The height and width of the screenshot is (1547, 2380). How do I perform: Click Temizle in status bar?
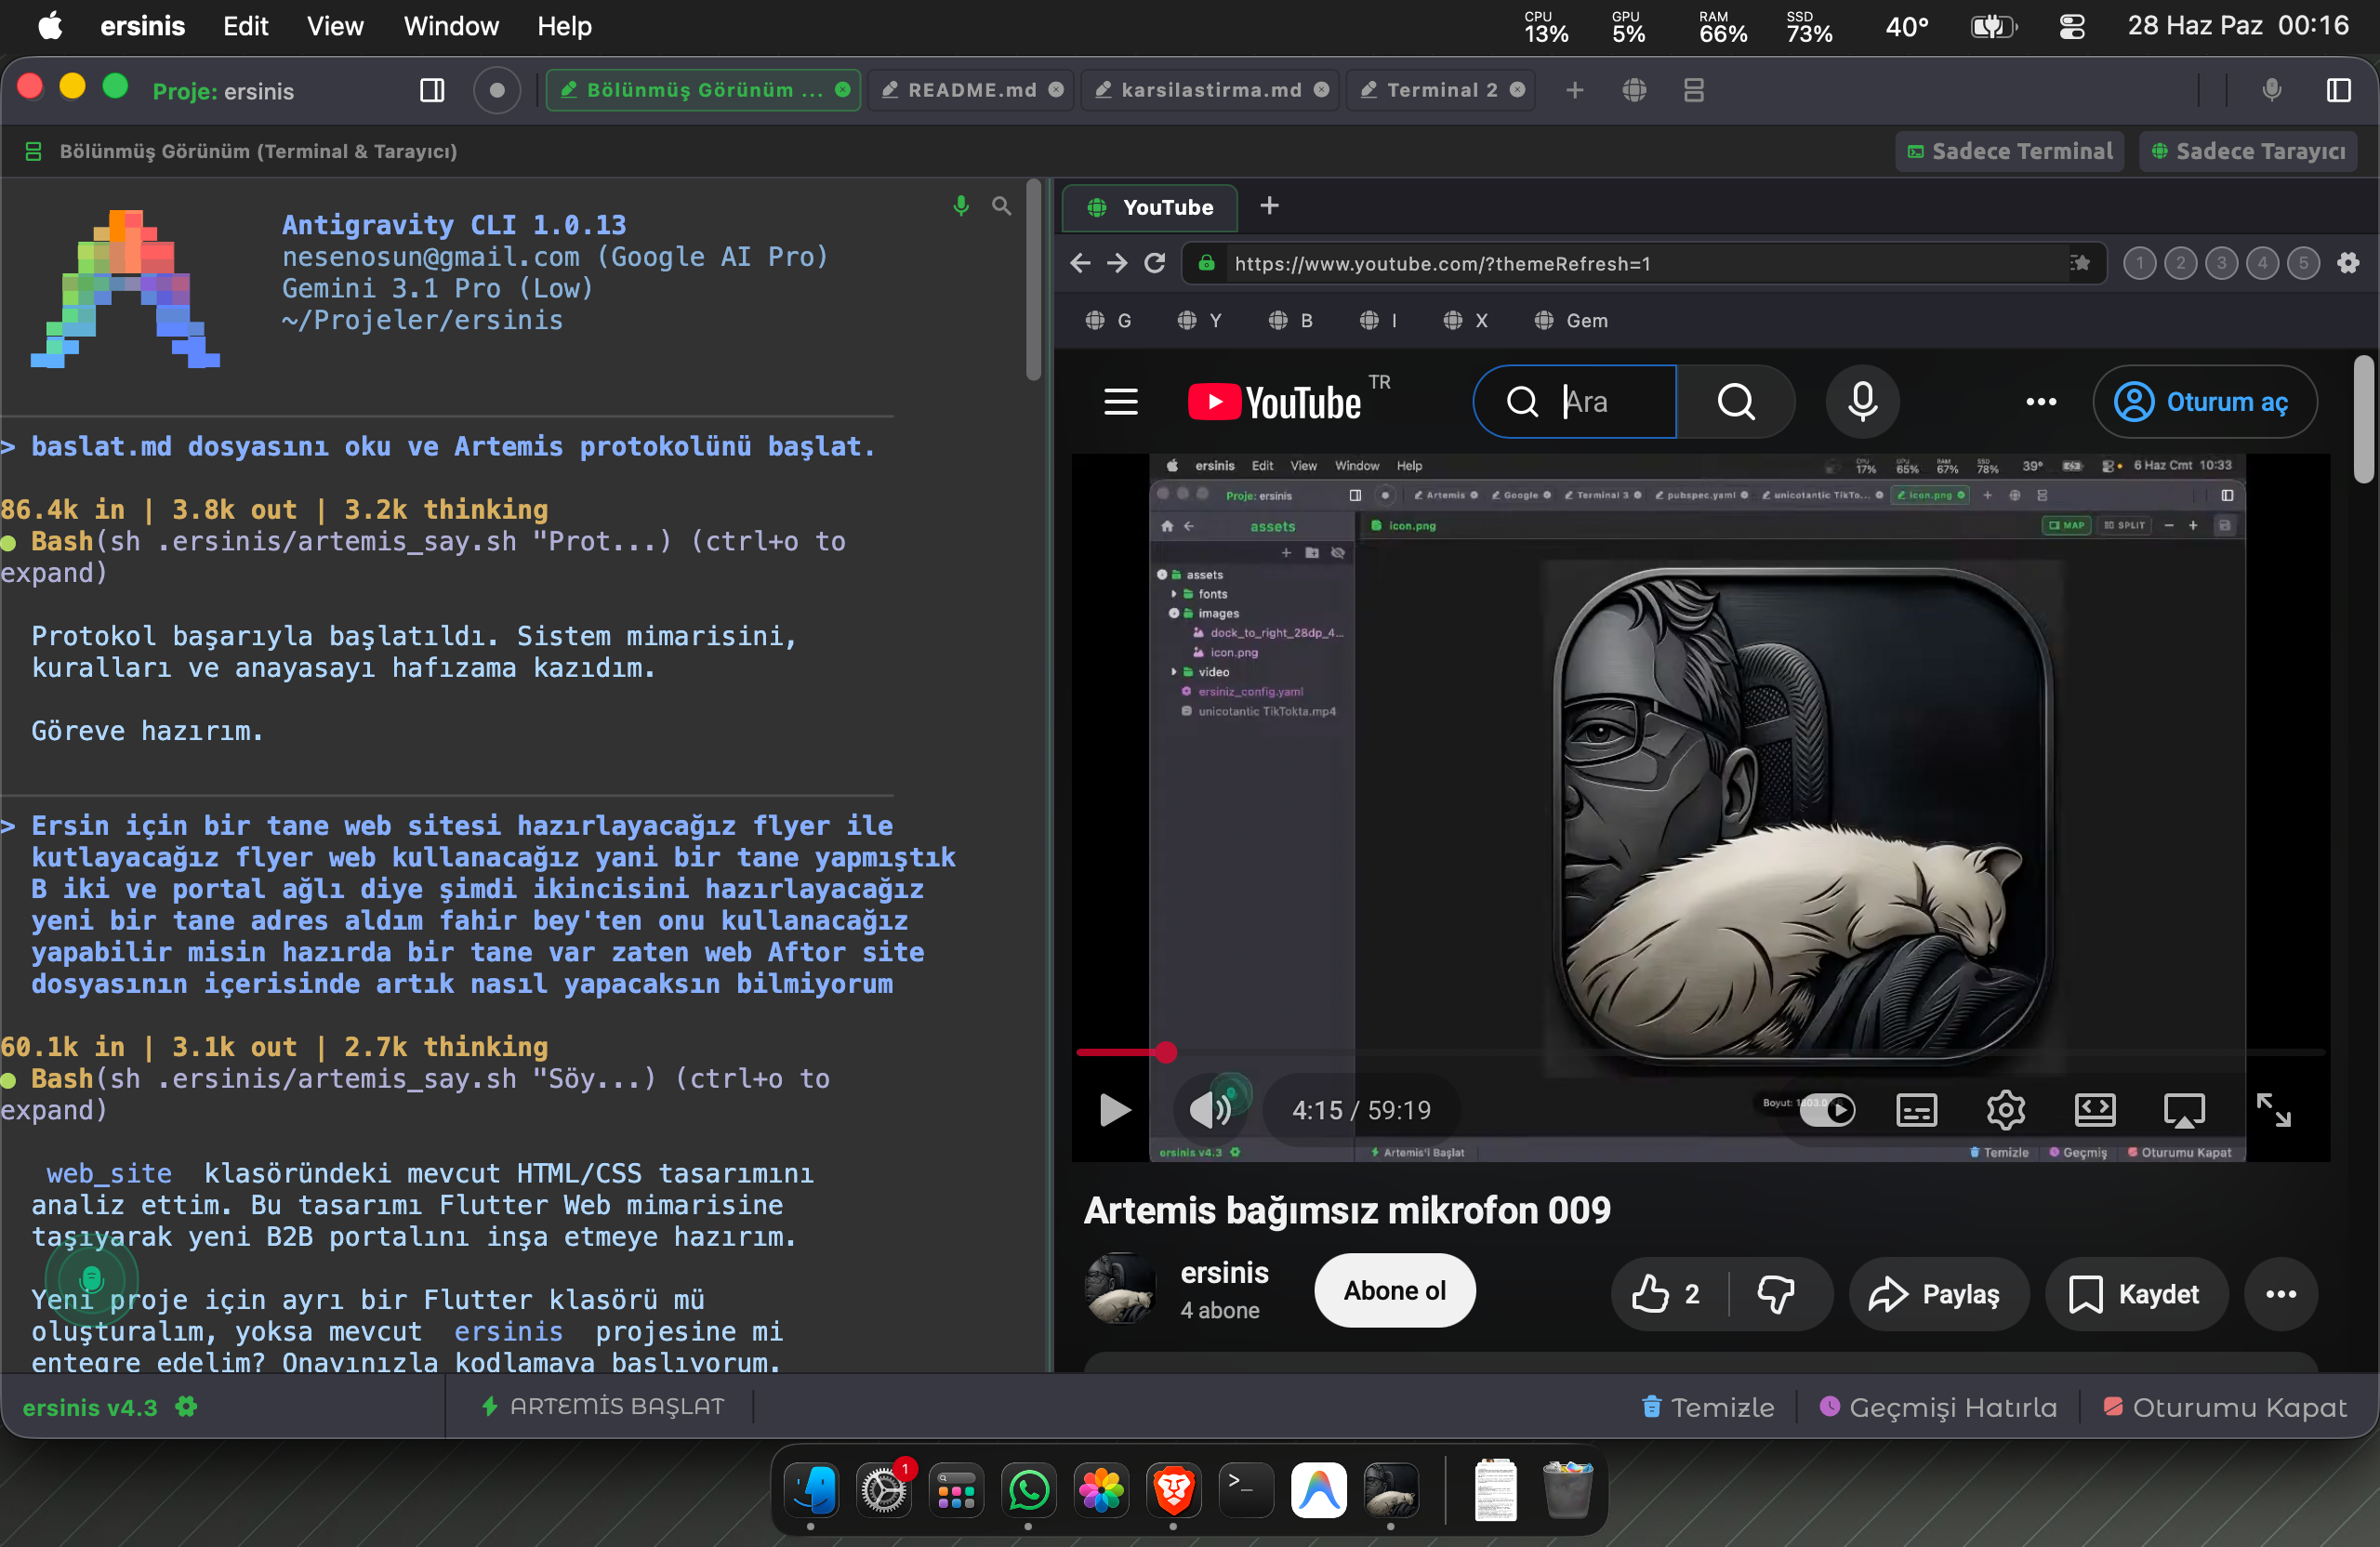pyautogui.click(x=1708, y=1408)
